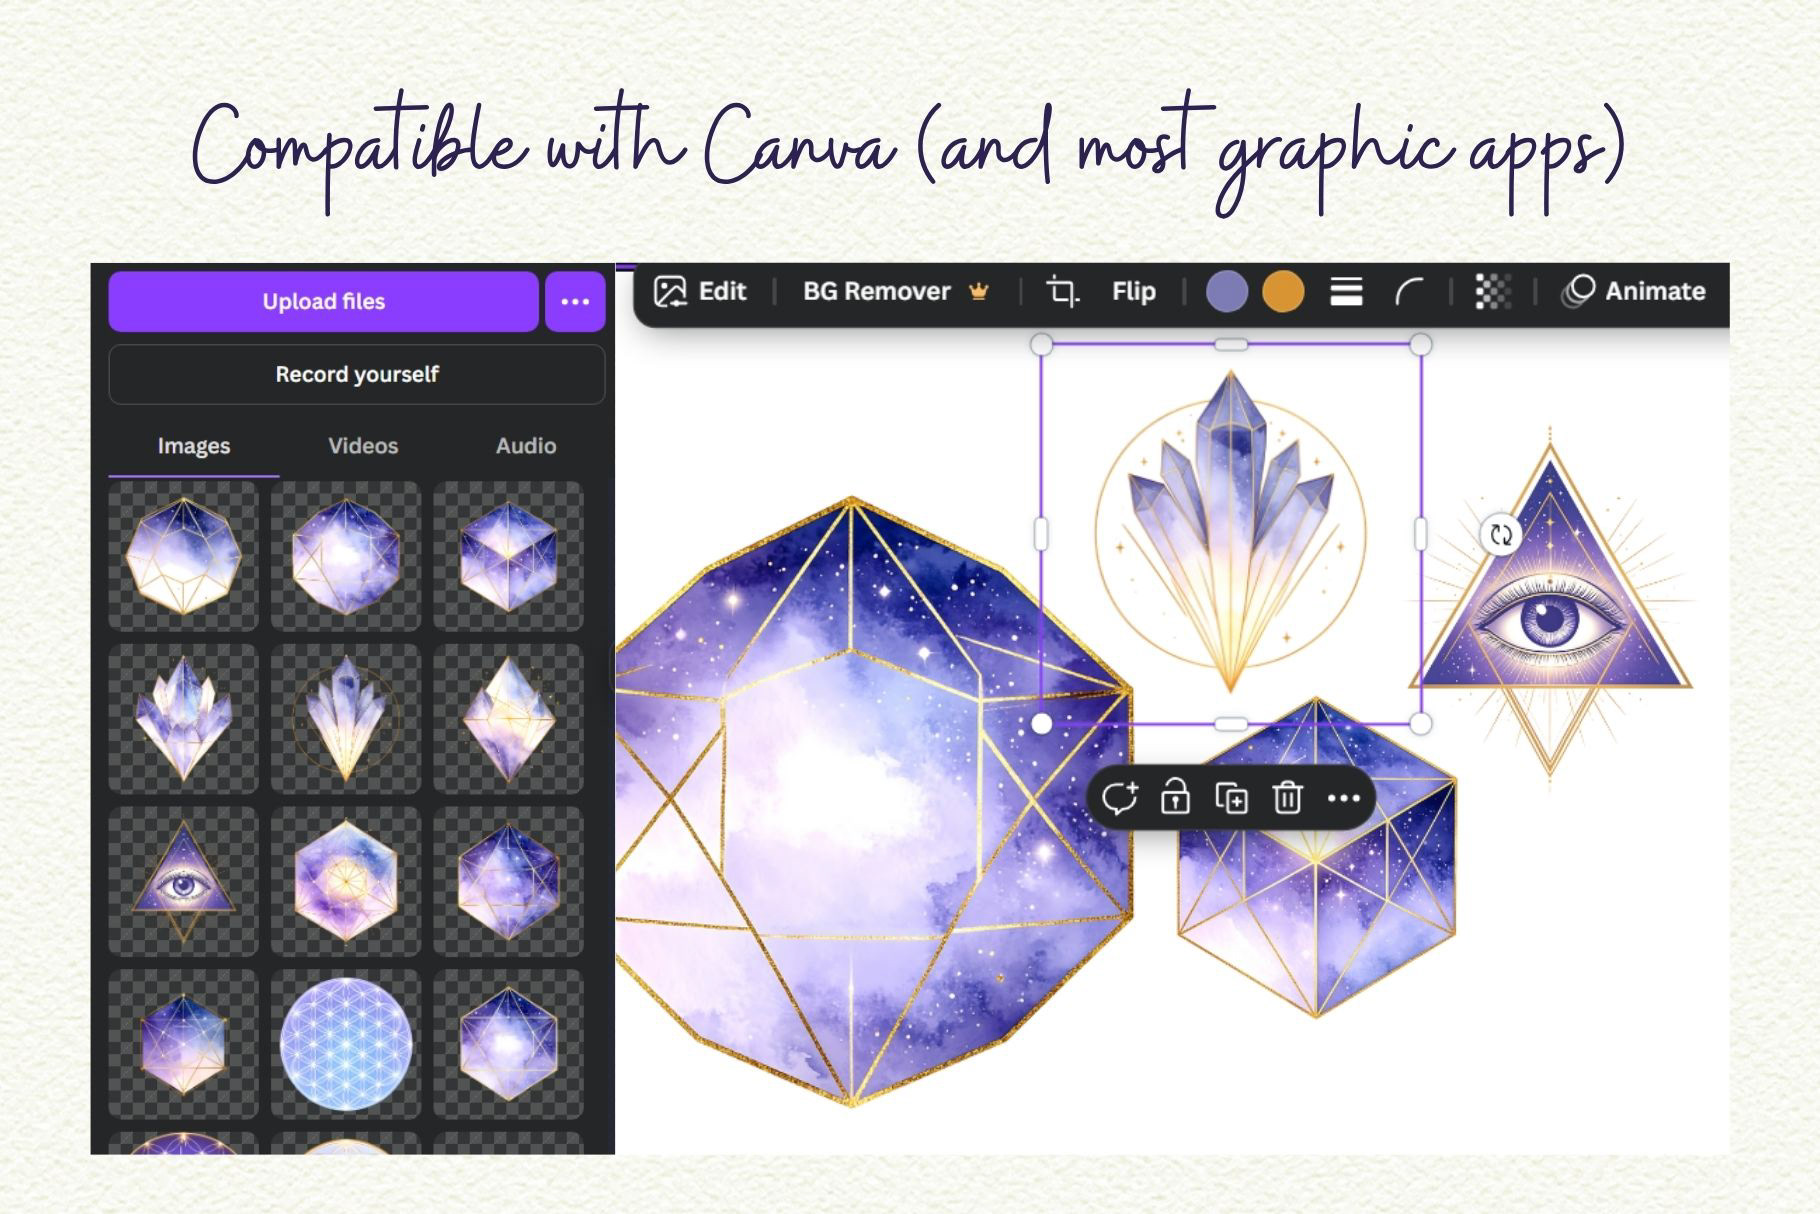Image resolution: width=1820 pixels, height=1214 pixels.
Task: Open the floating toolbar more options
Action: (x=1343, y=798)
